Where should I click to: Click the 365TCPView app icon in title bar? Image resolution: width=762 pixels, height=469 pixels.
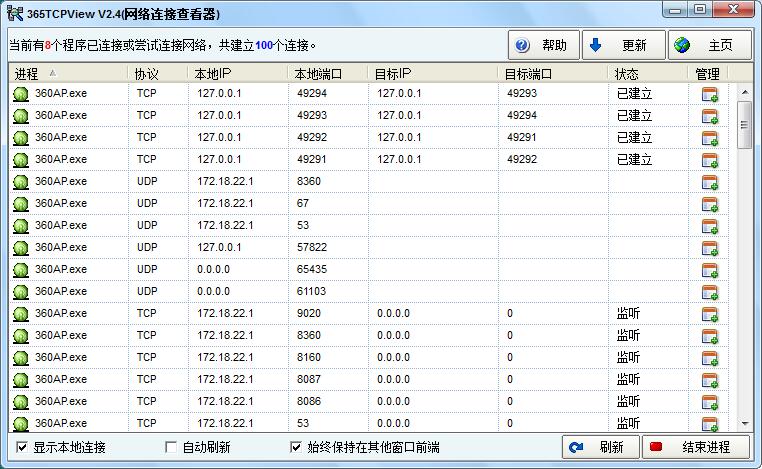coord(15,13)
